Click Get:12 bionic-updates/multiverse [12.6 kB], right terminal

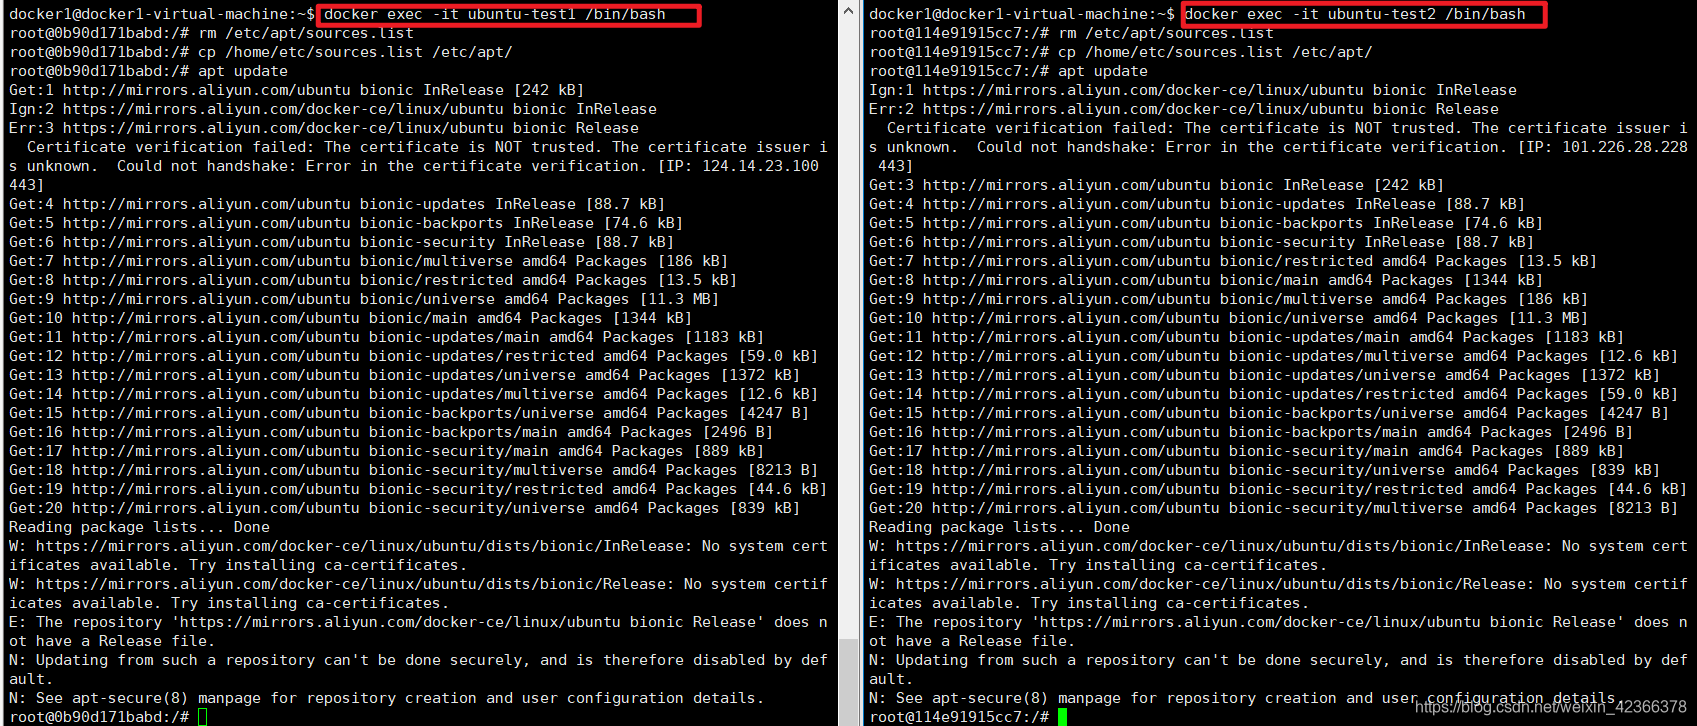[x=1274, y=356]
